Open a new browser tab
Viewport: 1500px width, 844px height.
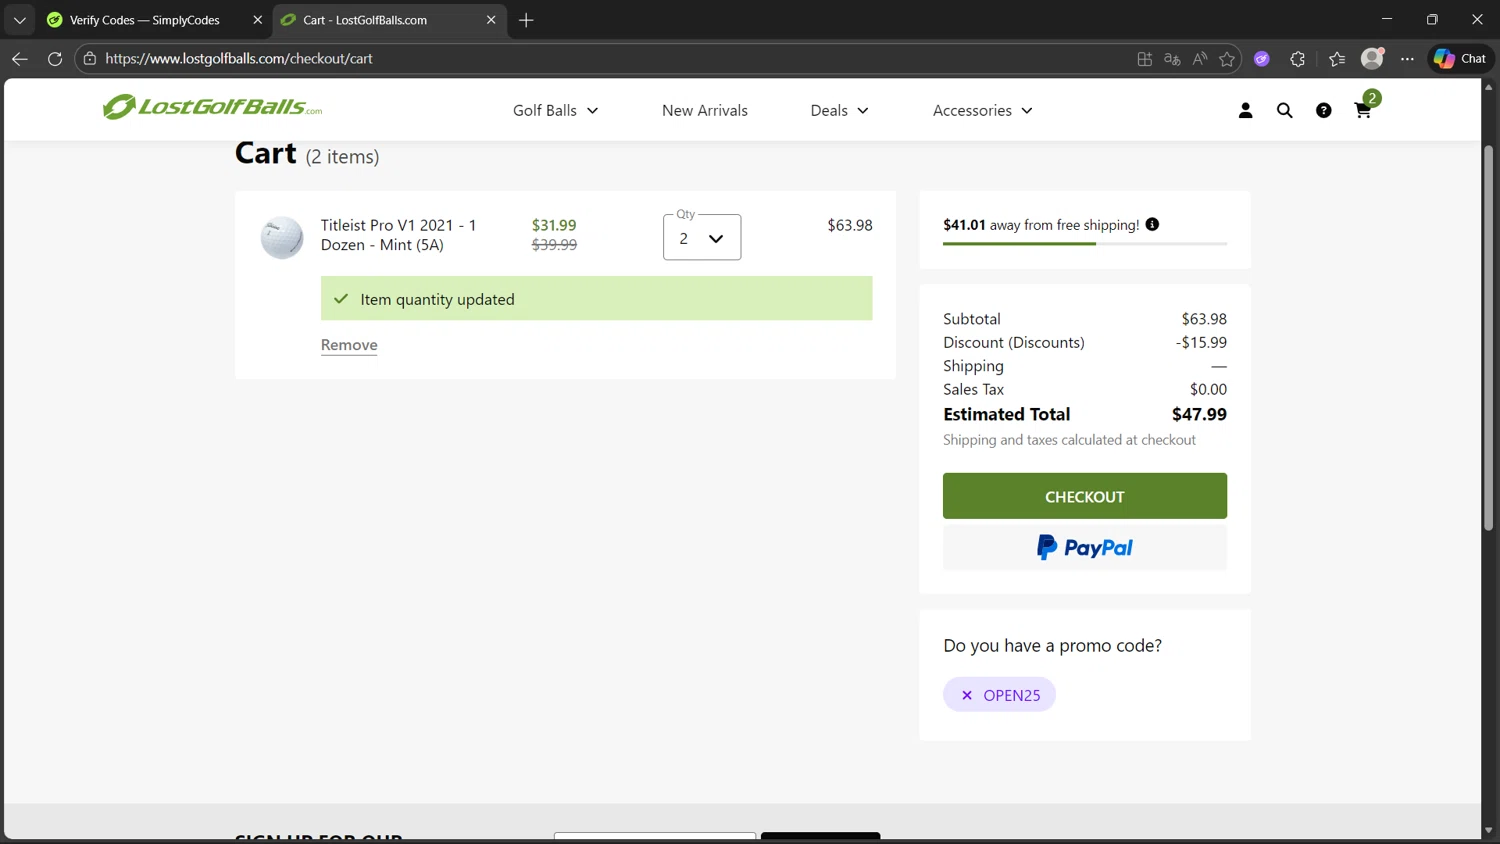point(526,20)
